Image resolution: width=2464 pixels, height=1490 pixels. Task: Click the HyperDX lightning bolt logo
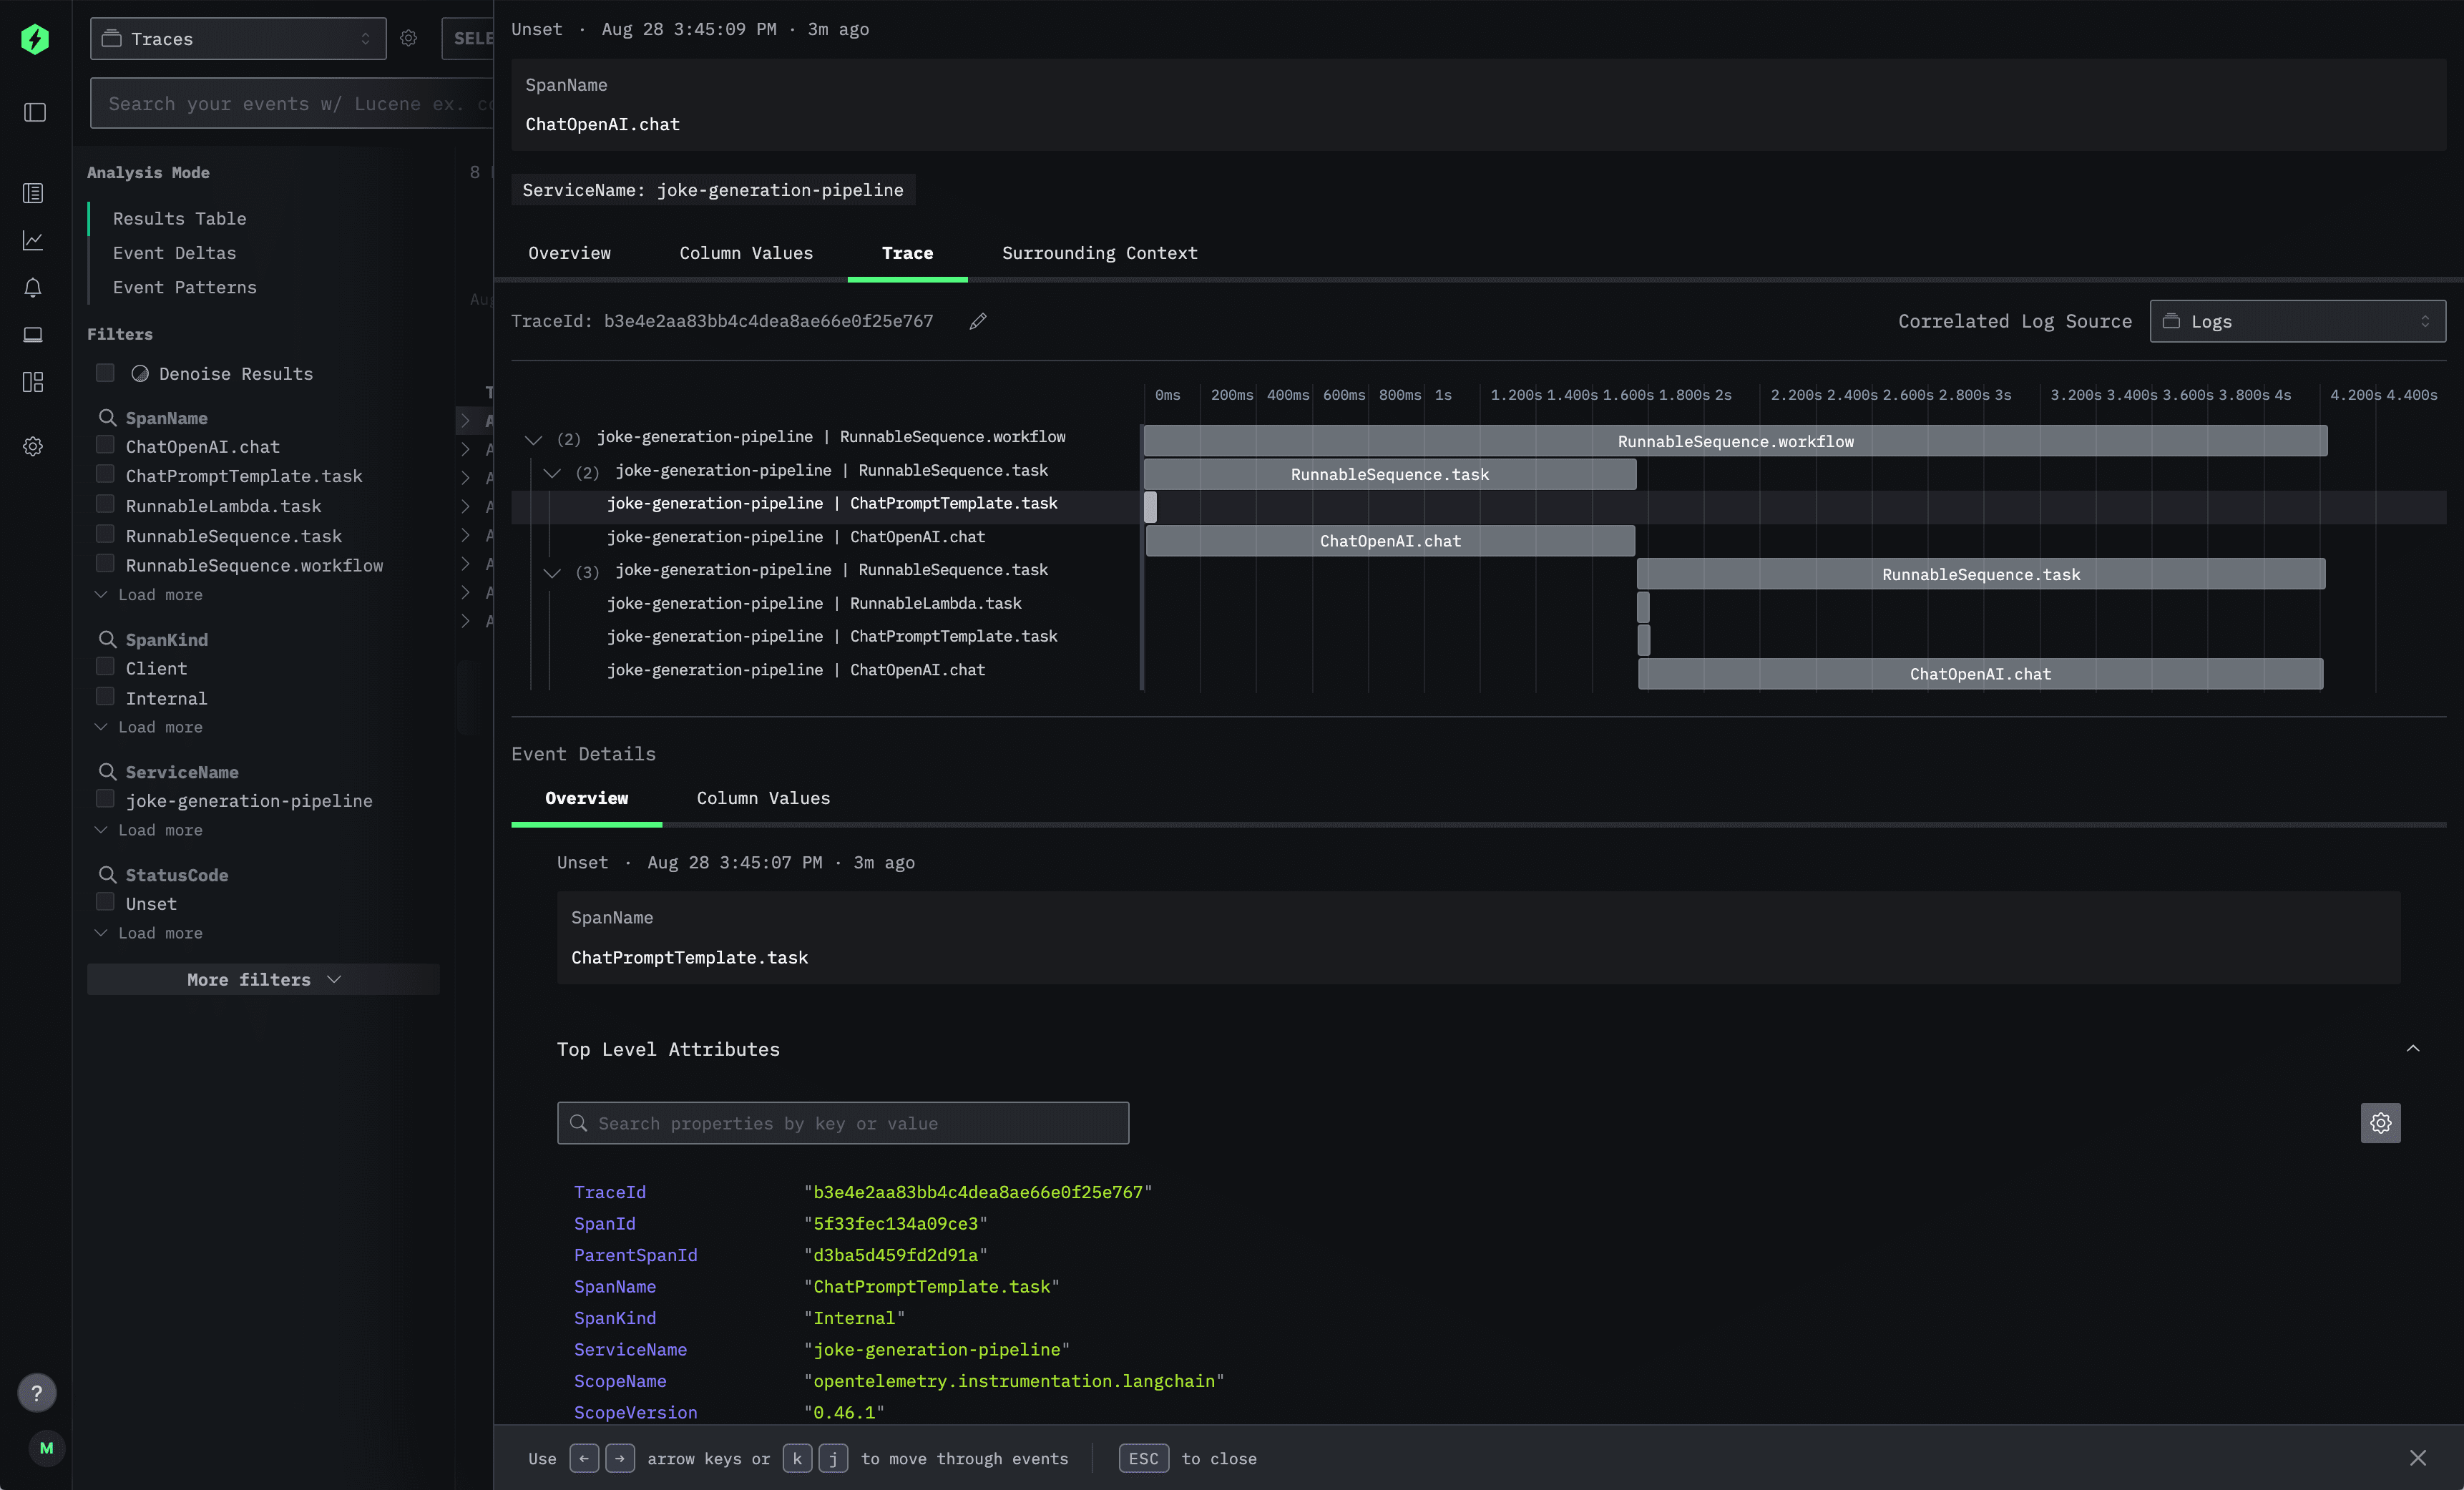[x=36, y=39]
